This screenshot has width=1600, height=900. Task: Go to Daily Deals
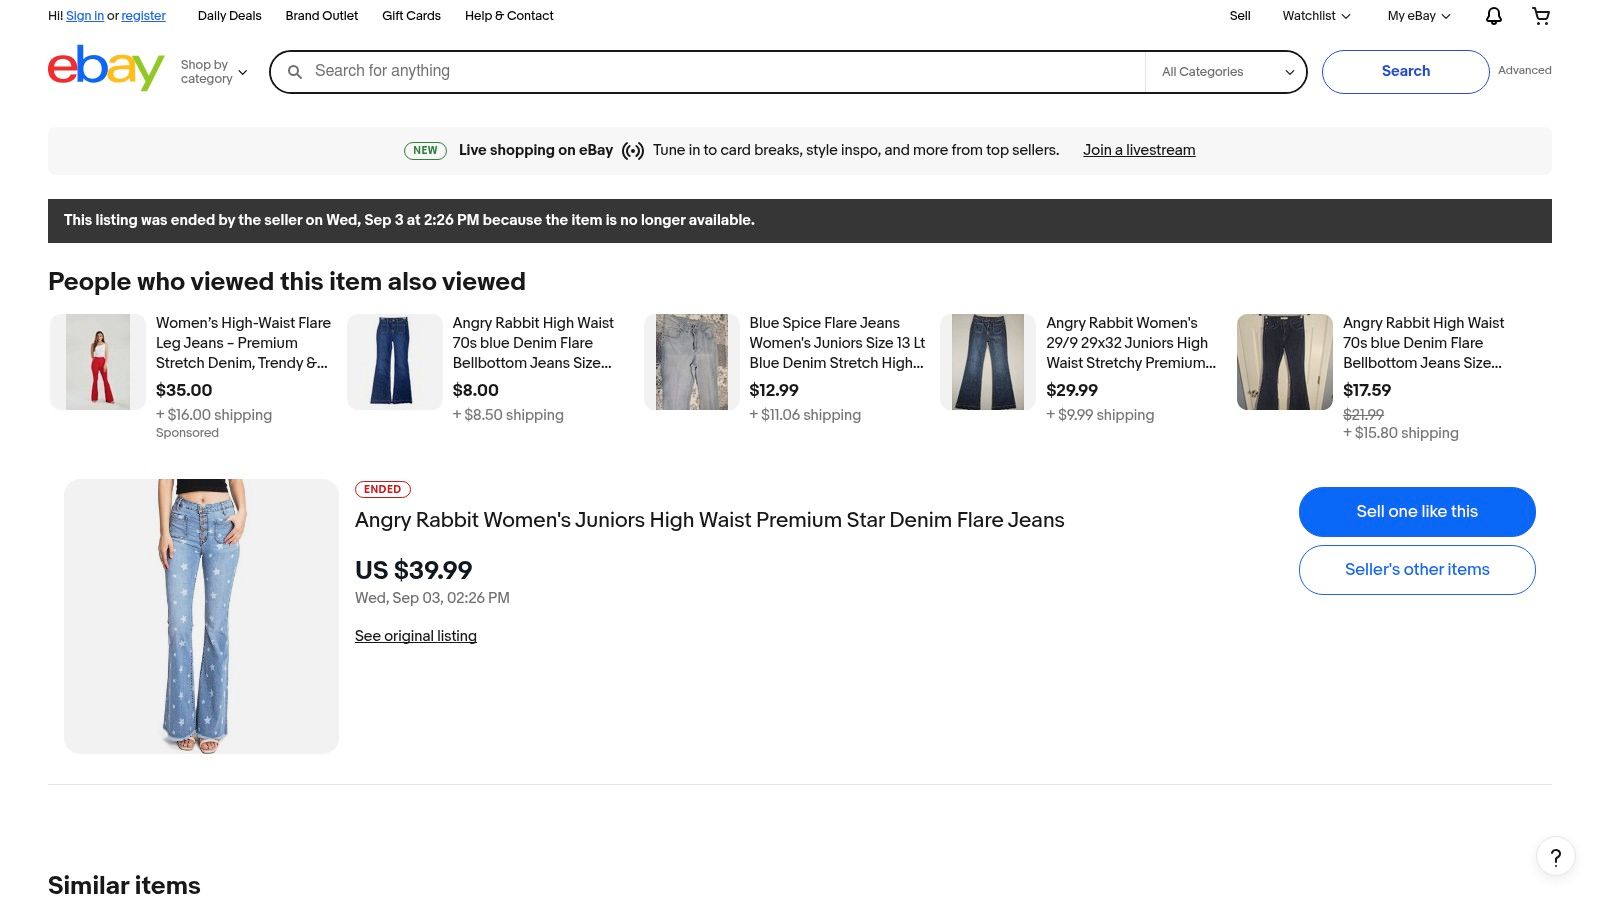pos(229,16)
